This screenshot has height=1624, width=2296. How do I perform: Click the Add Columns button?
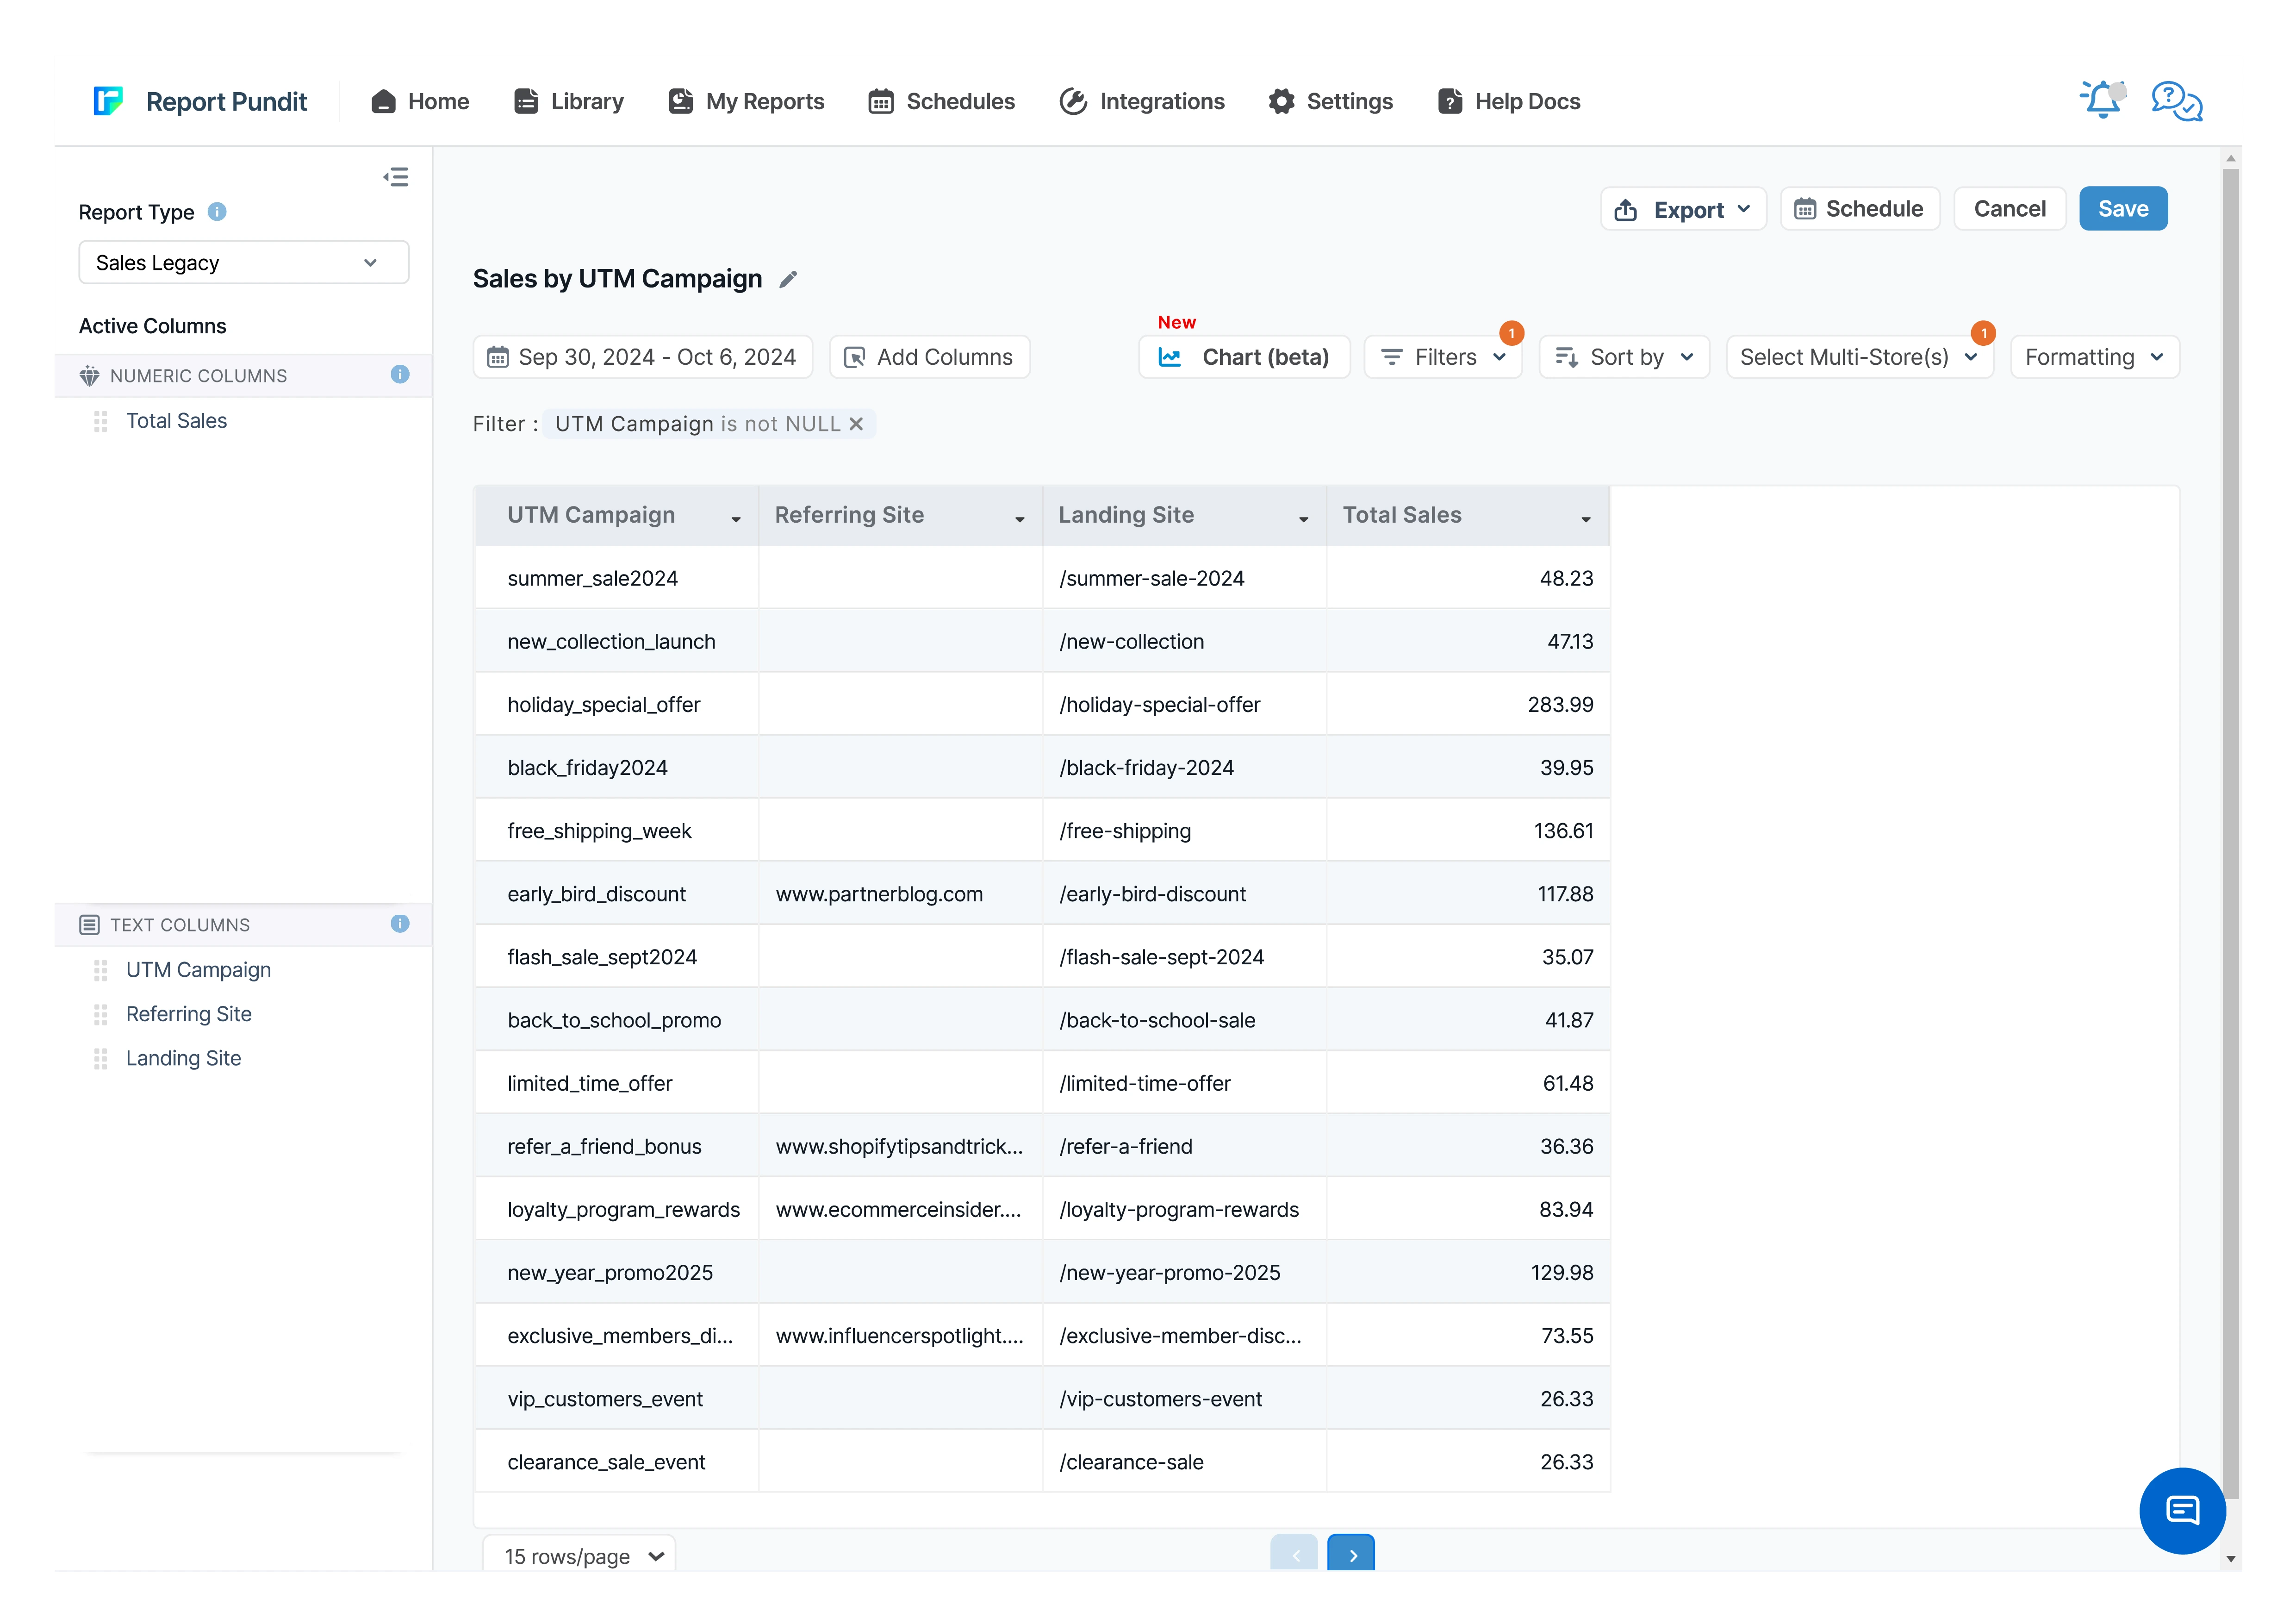(x=929, y=357)
